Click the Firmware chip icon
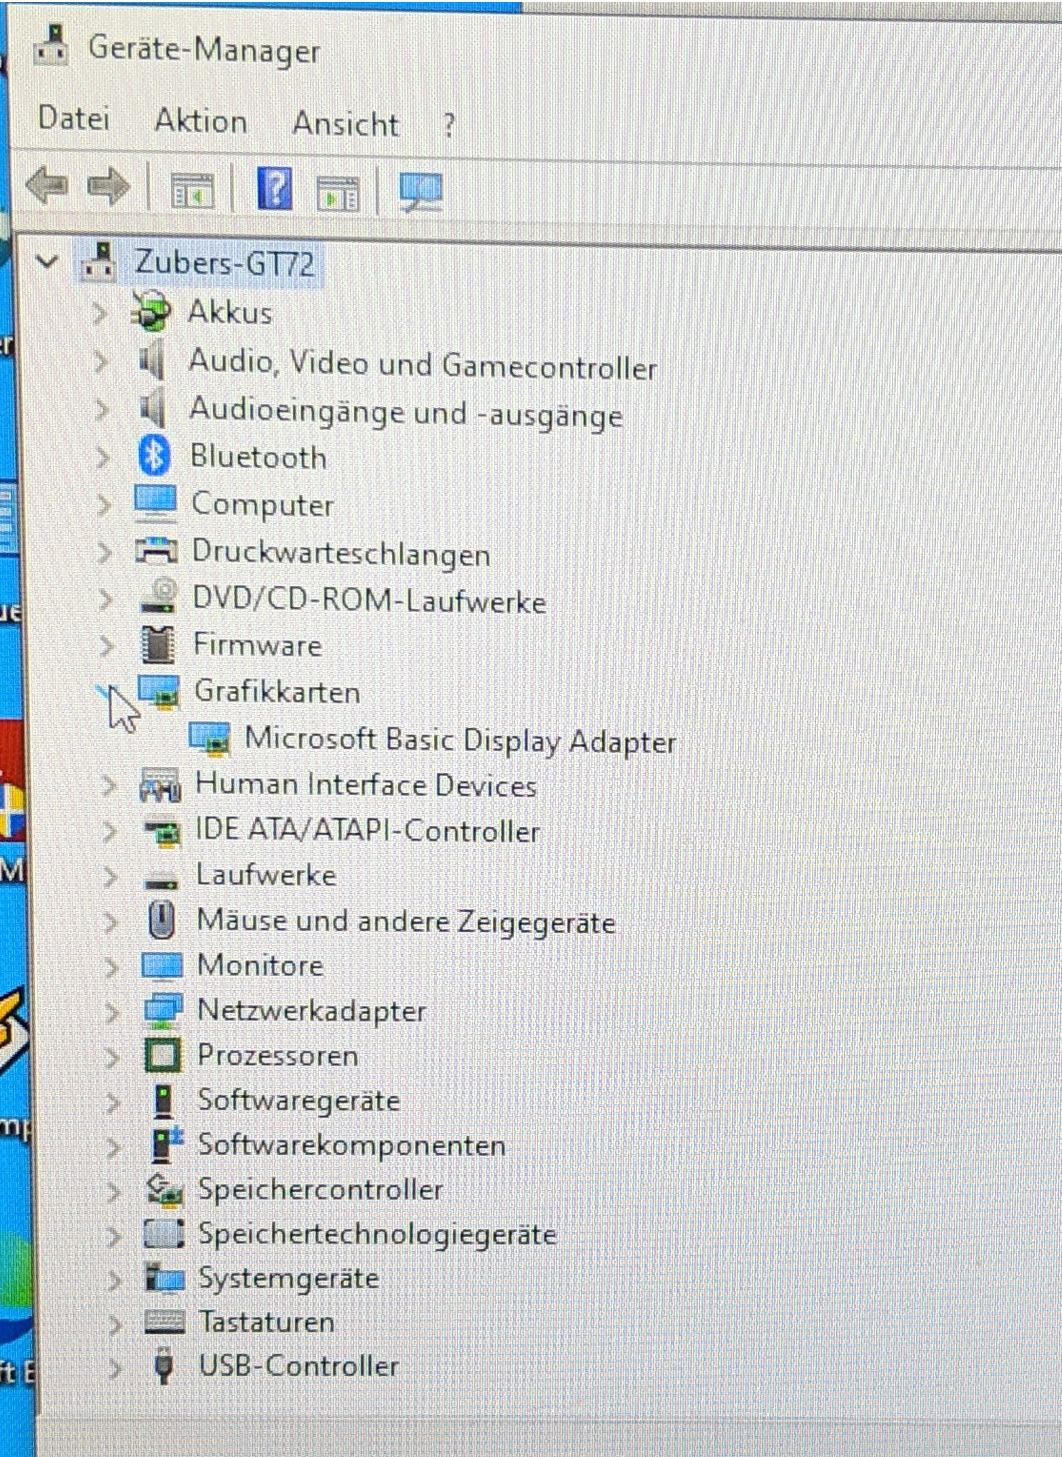This screenshot has height=1457, width=1062. 158,645
